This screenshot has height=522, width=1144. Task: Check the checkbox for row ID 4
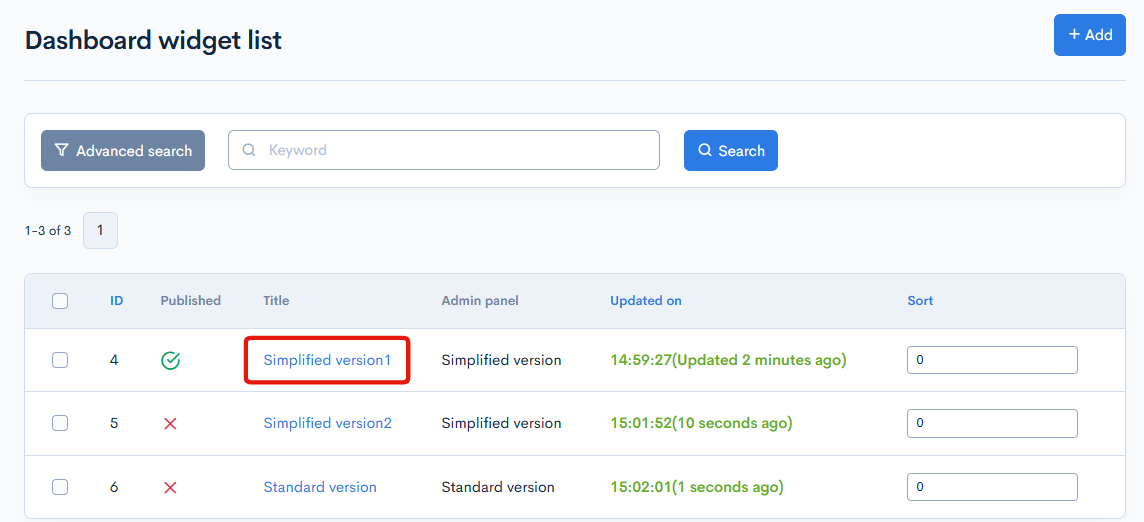pos(60,360)
